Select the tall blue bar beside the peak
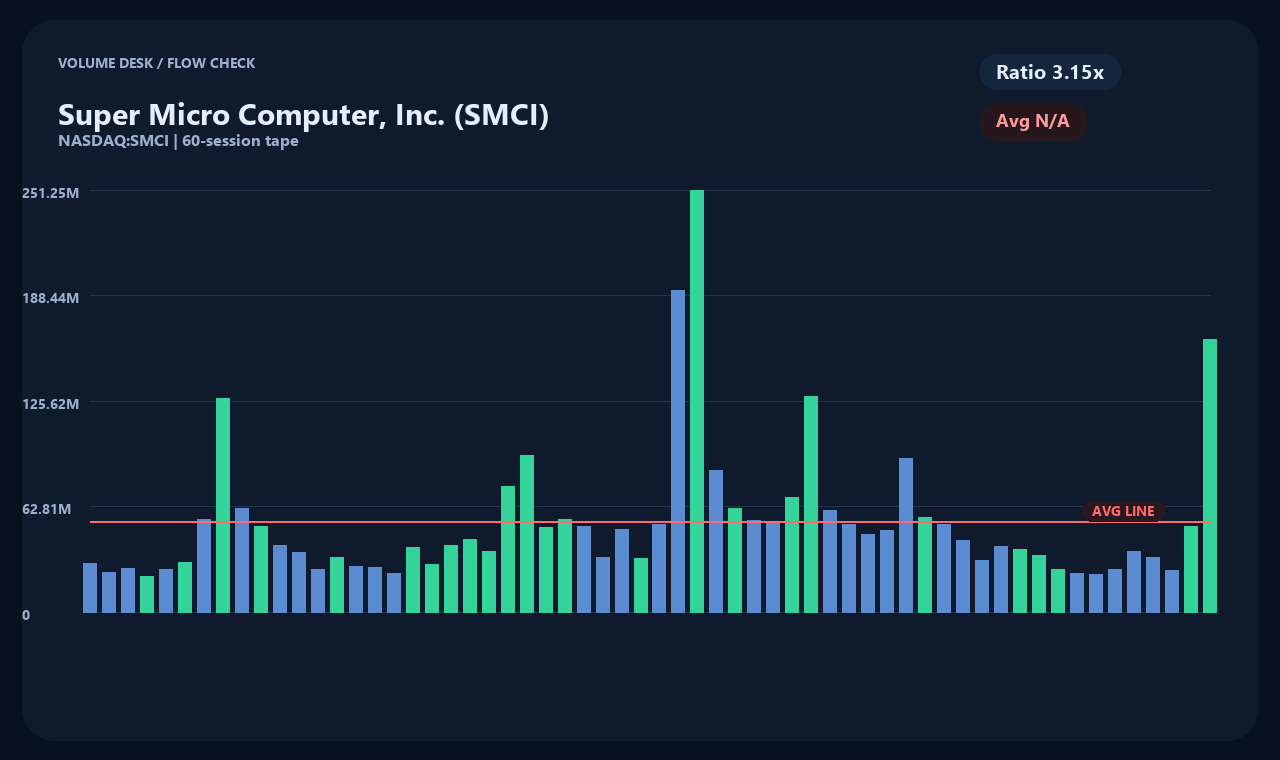The height and width of the screenshot is (760, 1280). (678, 451)
